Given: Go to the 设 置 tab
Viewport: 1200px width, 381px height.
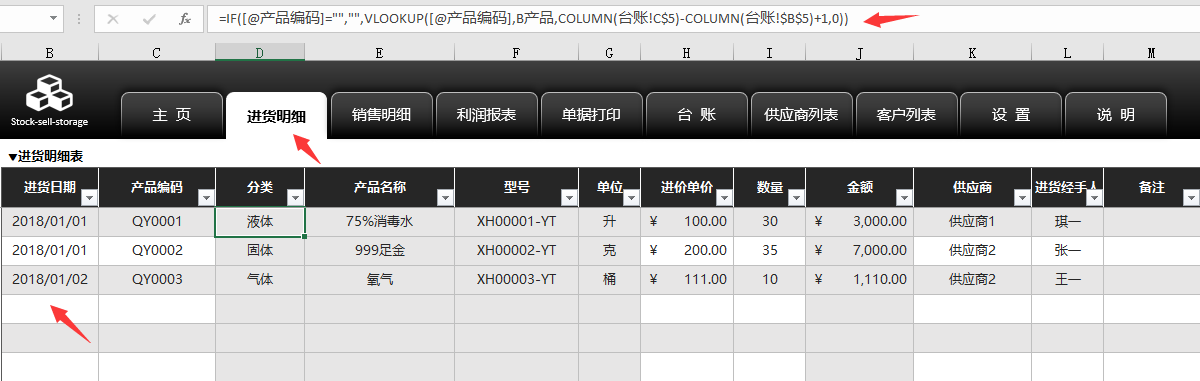Looking at the screenshot, I should [x=1011, y=115].
